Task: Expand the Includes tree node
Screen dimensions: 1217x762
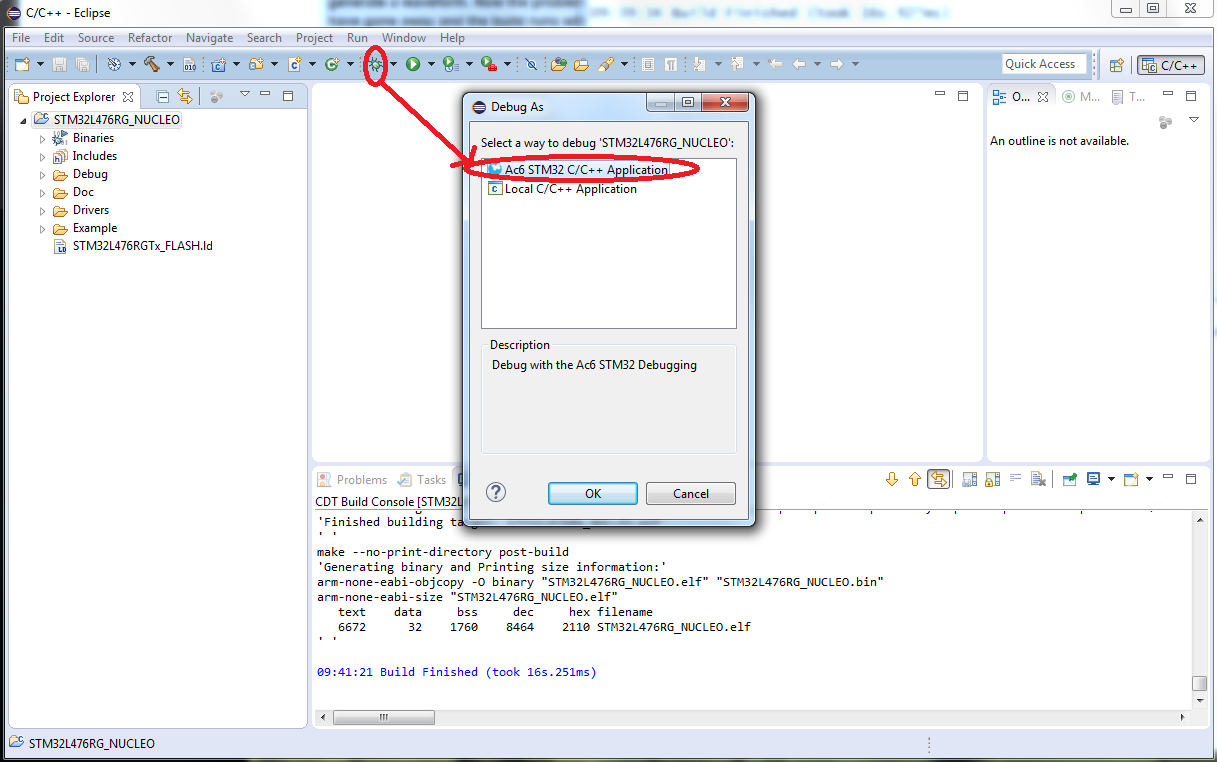Action: tap(42, 156)
